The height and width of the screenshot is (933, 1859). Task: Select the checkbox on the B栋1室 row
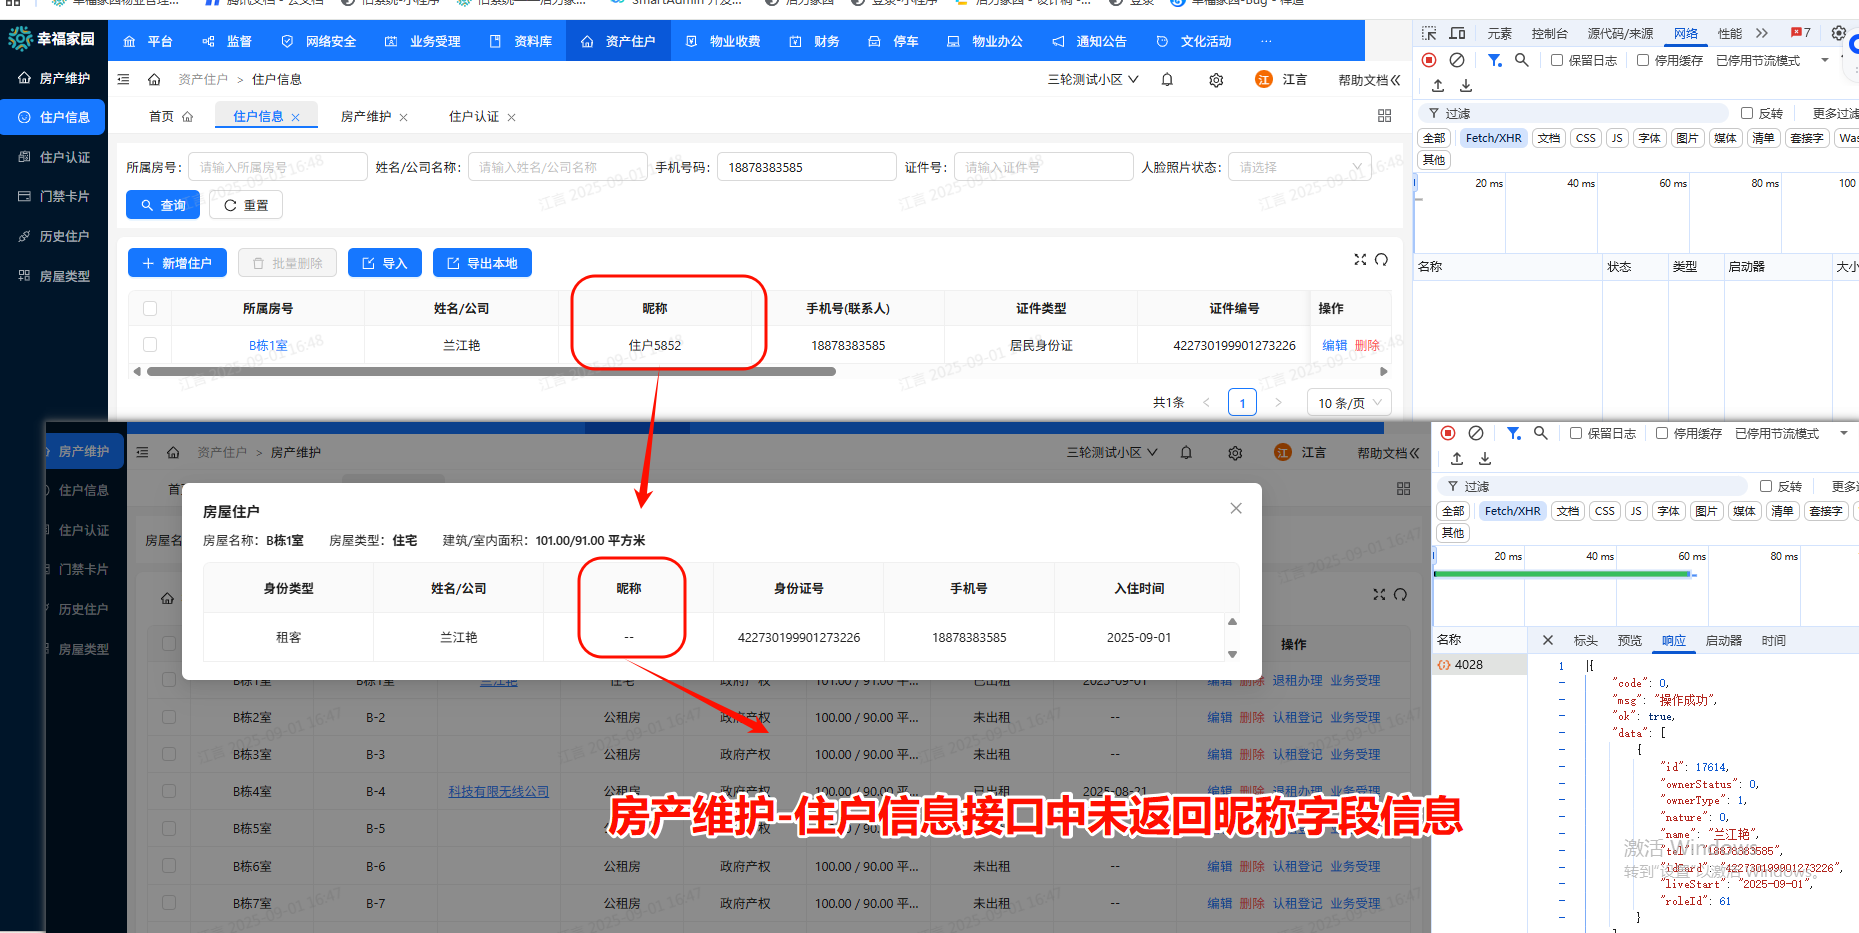click(150, 344)
